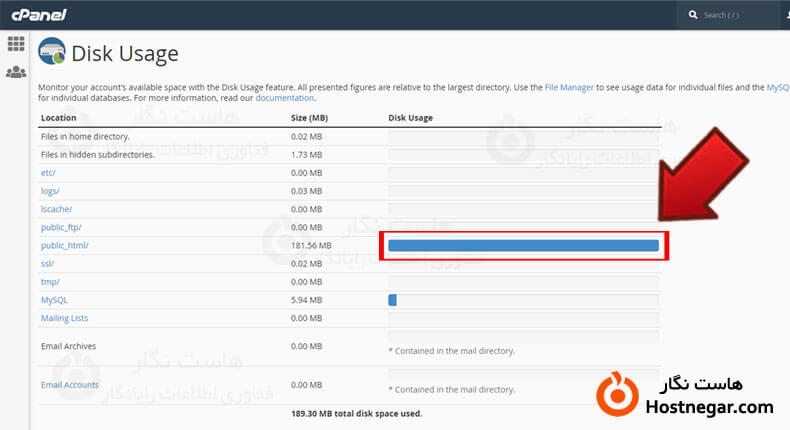790x430 pixels.
Task: Open the lscache/ directory link
Action: (x=56, y=209)
